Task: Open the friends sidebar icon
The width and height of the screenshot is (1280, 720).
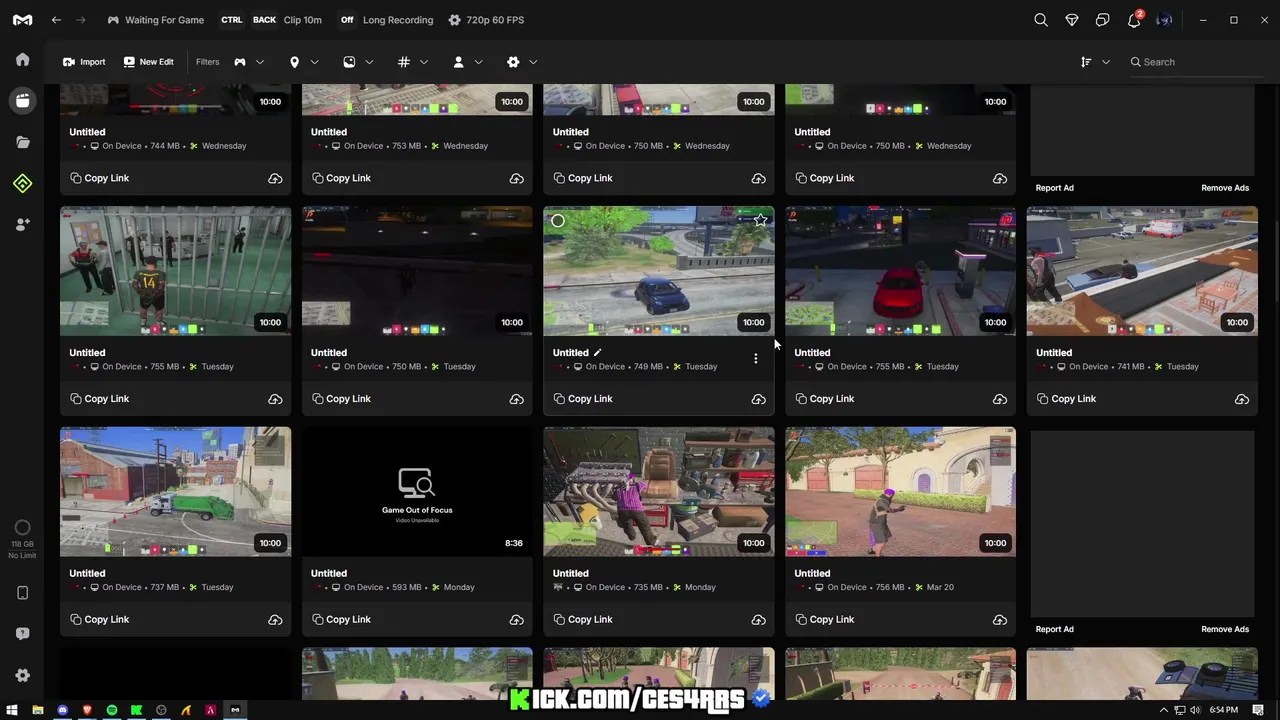Action: [x=22, y=225]
